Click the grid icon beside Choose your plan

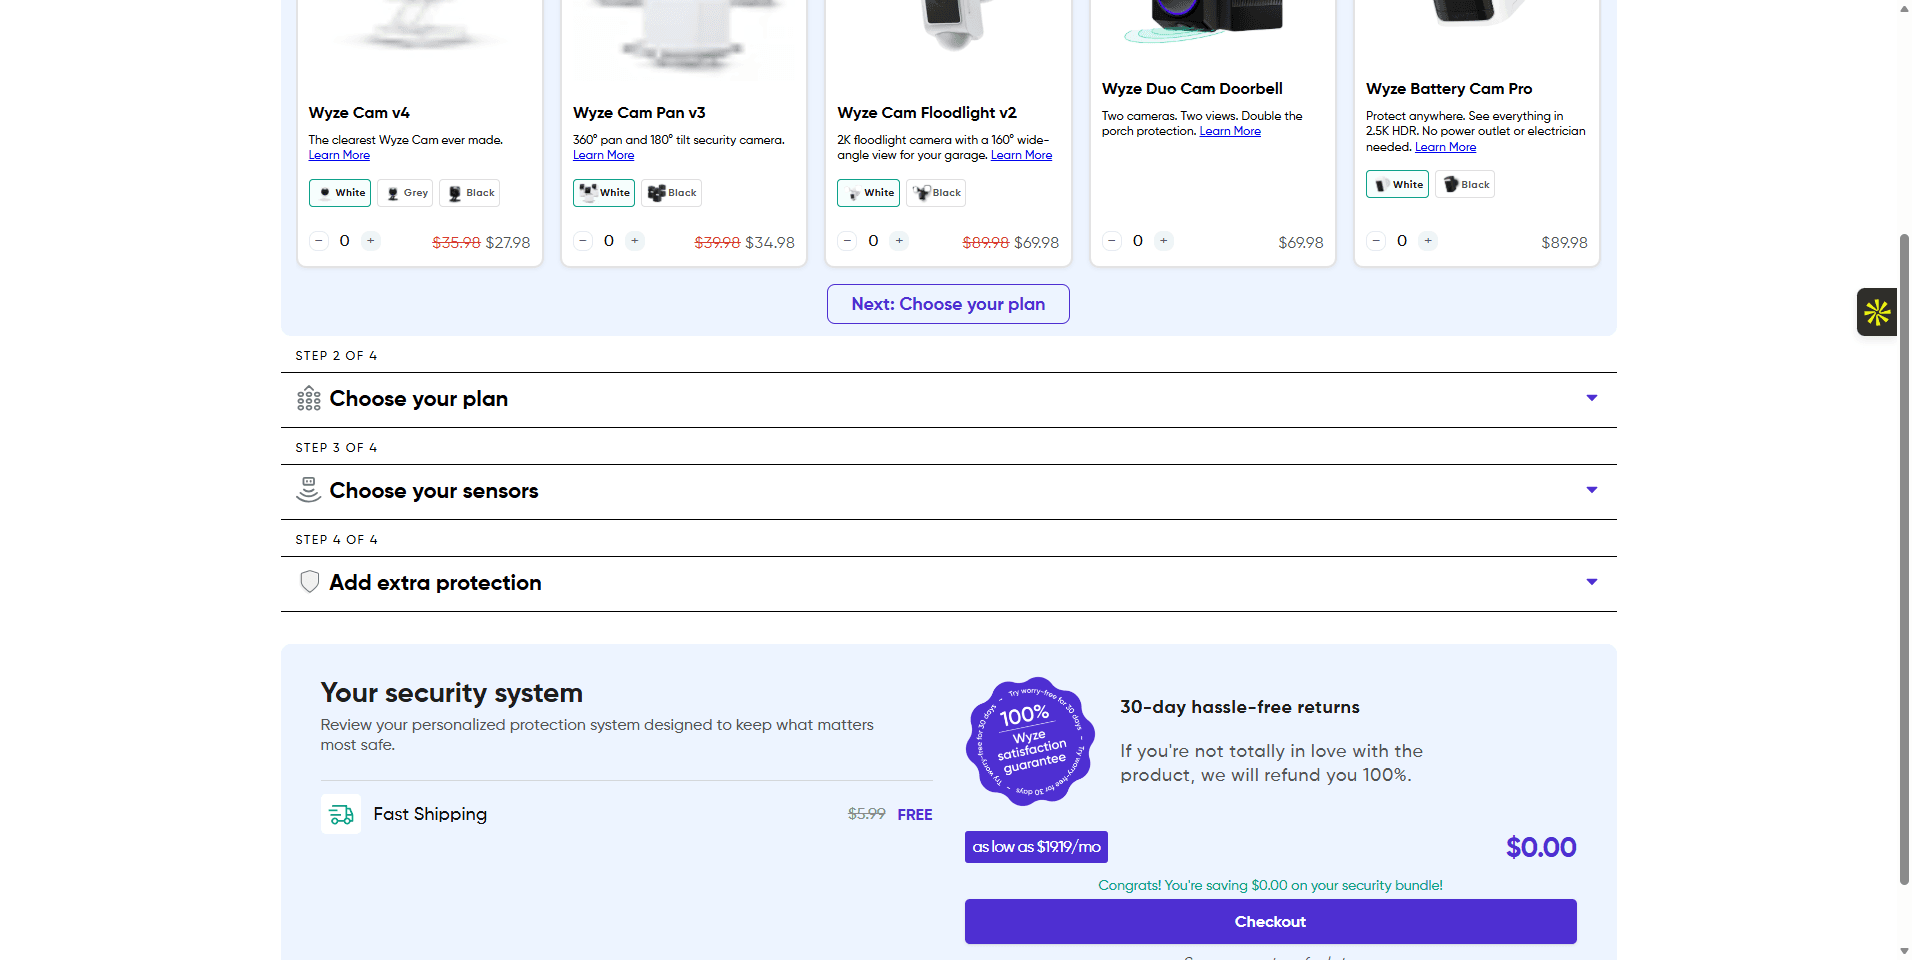click(309, 398)
